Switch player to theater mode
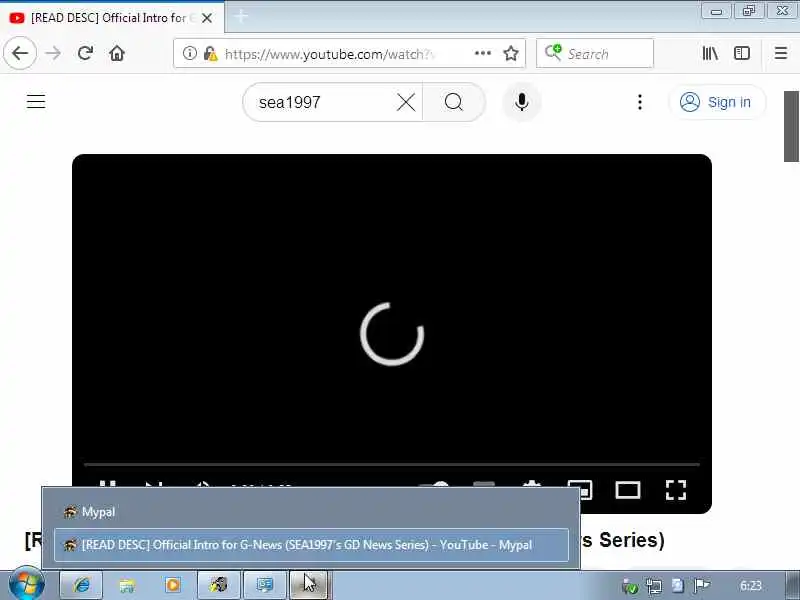800x600 pixels. coord(628,490)
